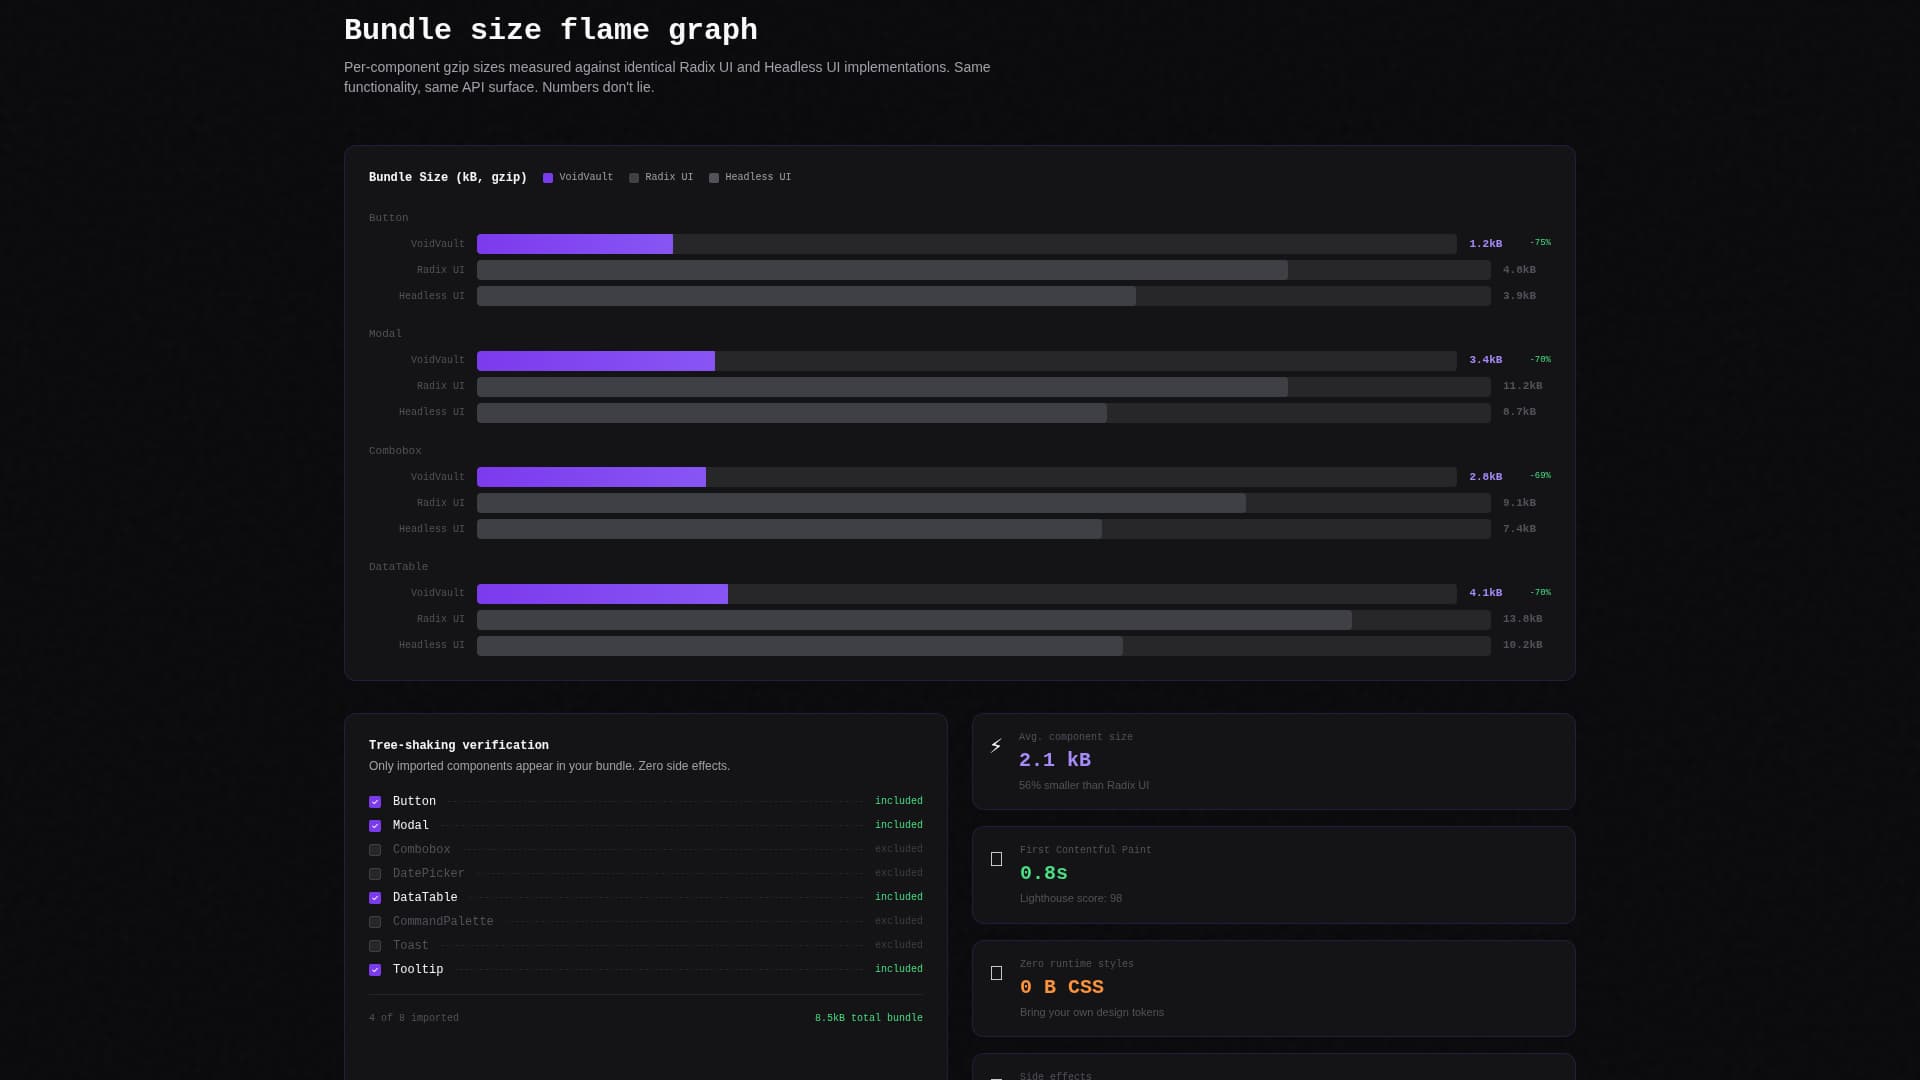Click the DataTable VoidVault purple bar
The height and width of the screenshot is (1080, 1920).
pyautogui.click(x=602, y=594)
